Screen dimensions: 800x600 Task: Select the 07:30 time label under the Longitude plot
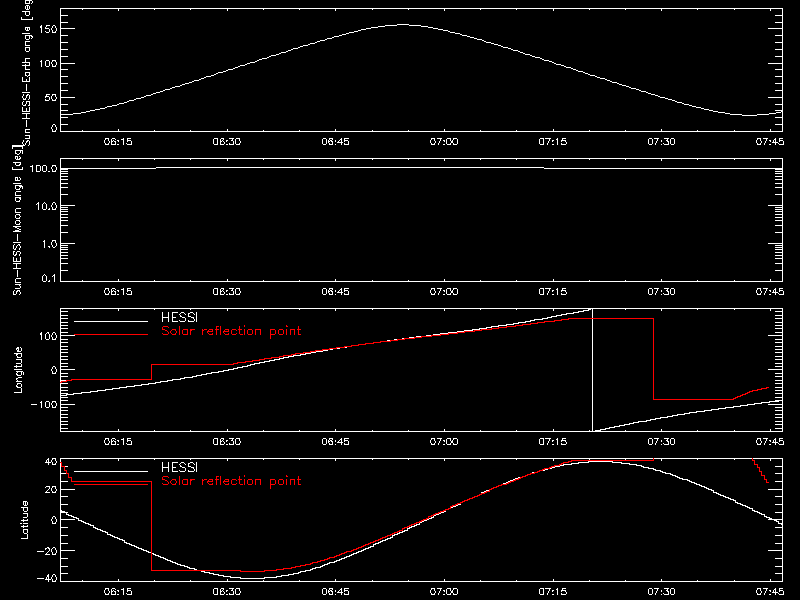661,441
